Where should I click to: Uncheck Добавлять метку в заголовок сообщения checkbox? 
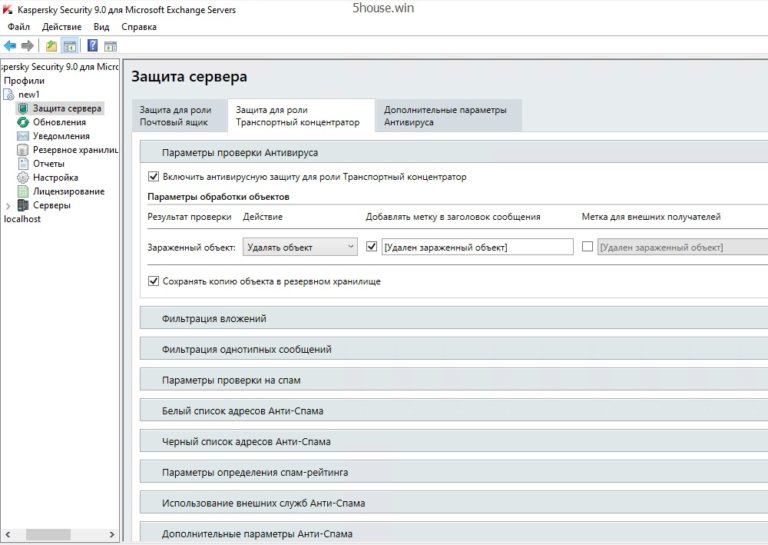coord(372,246)
